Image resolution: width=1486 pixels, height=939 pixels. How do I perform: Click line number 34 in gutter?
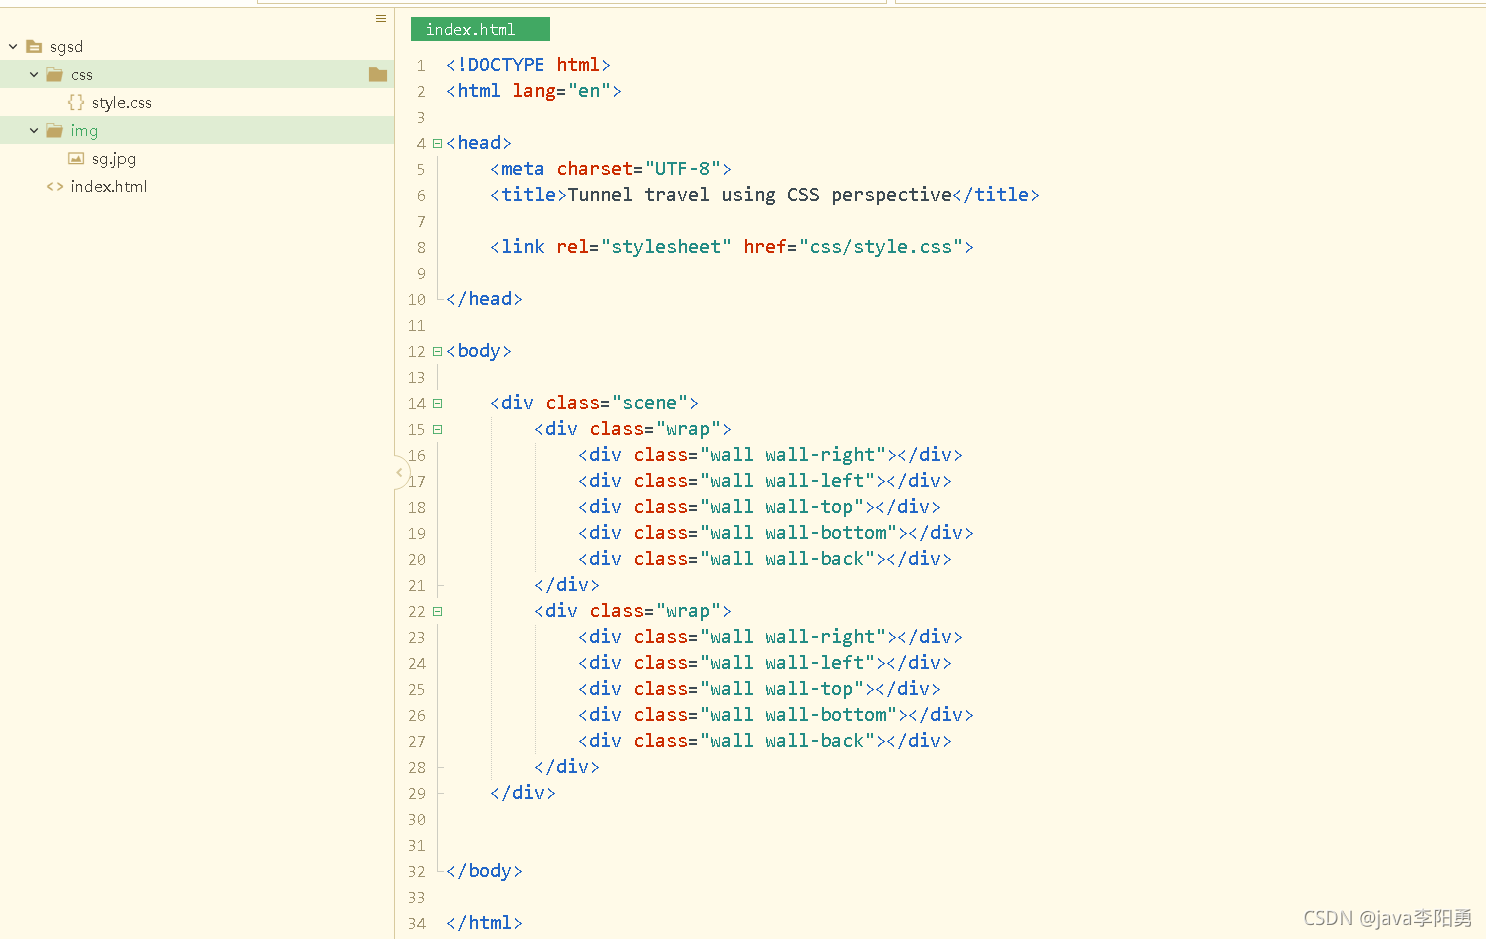tap(417, 924)
